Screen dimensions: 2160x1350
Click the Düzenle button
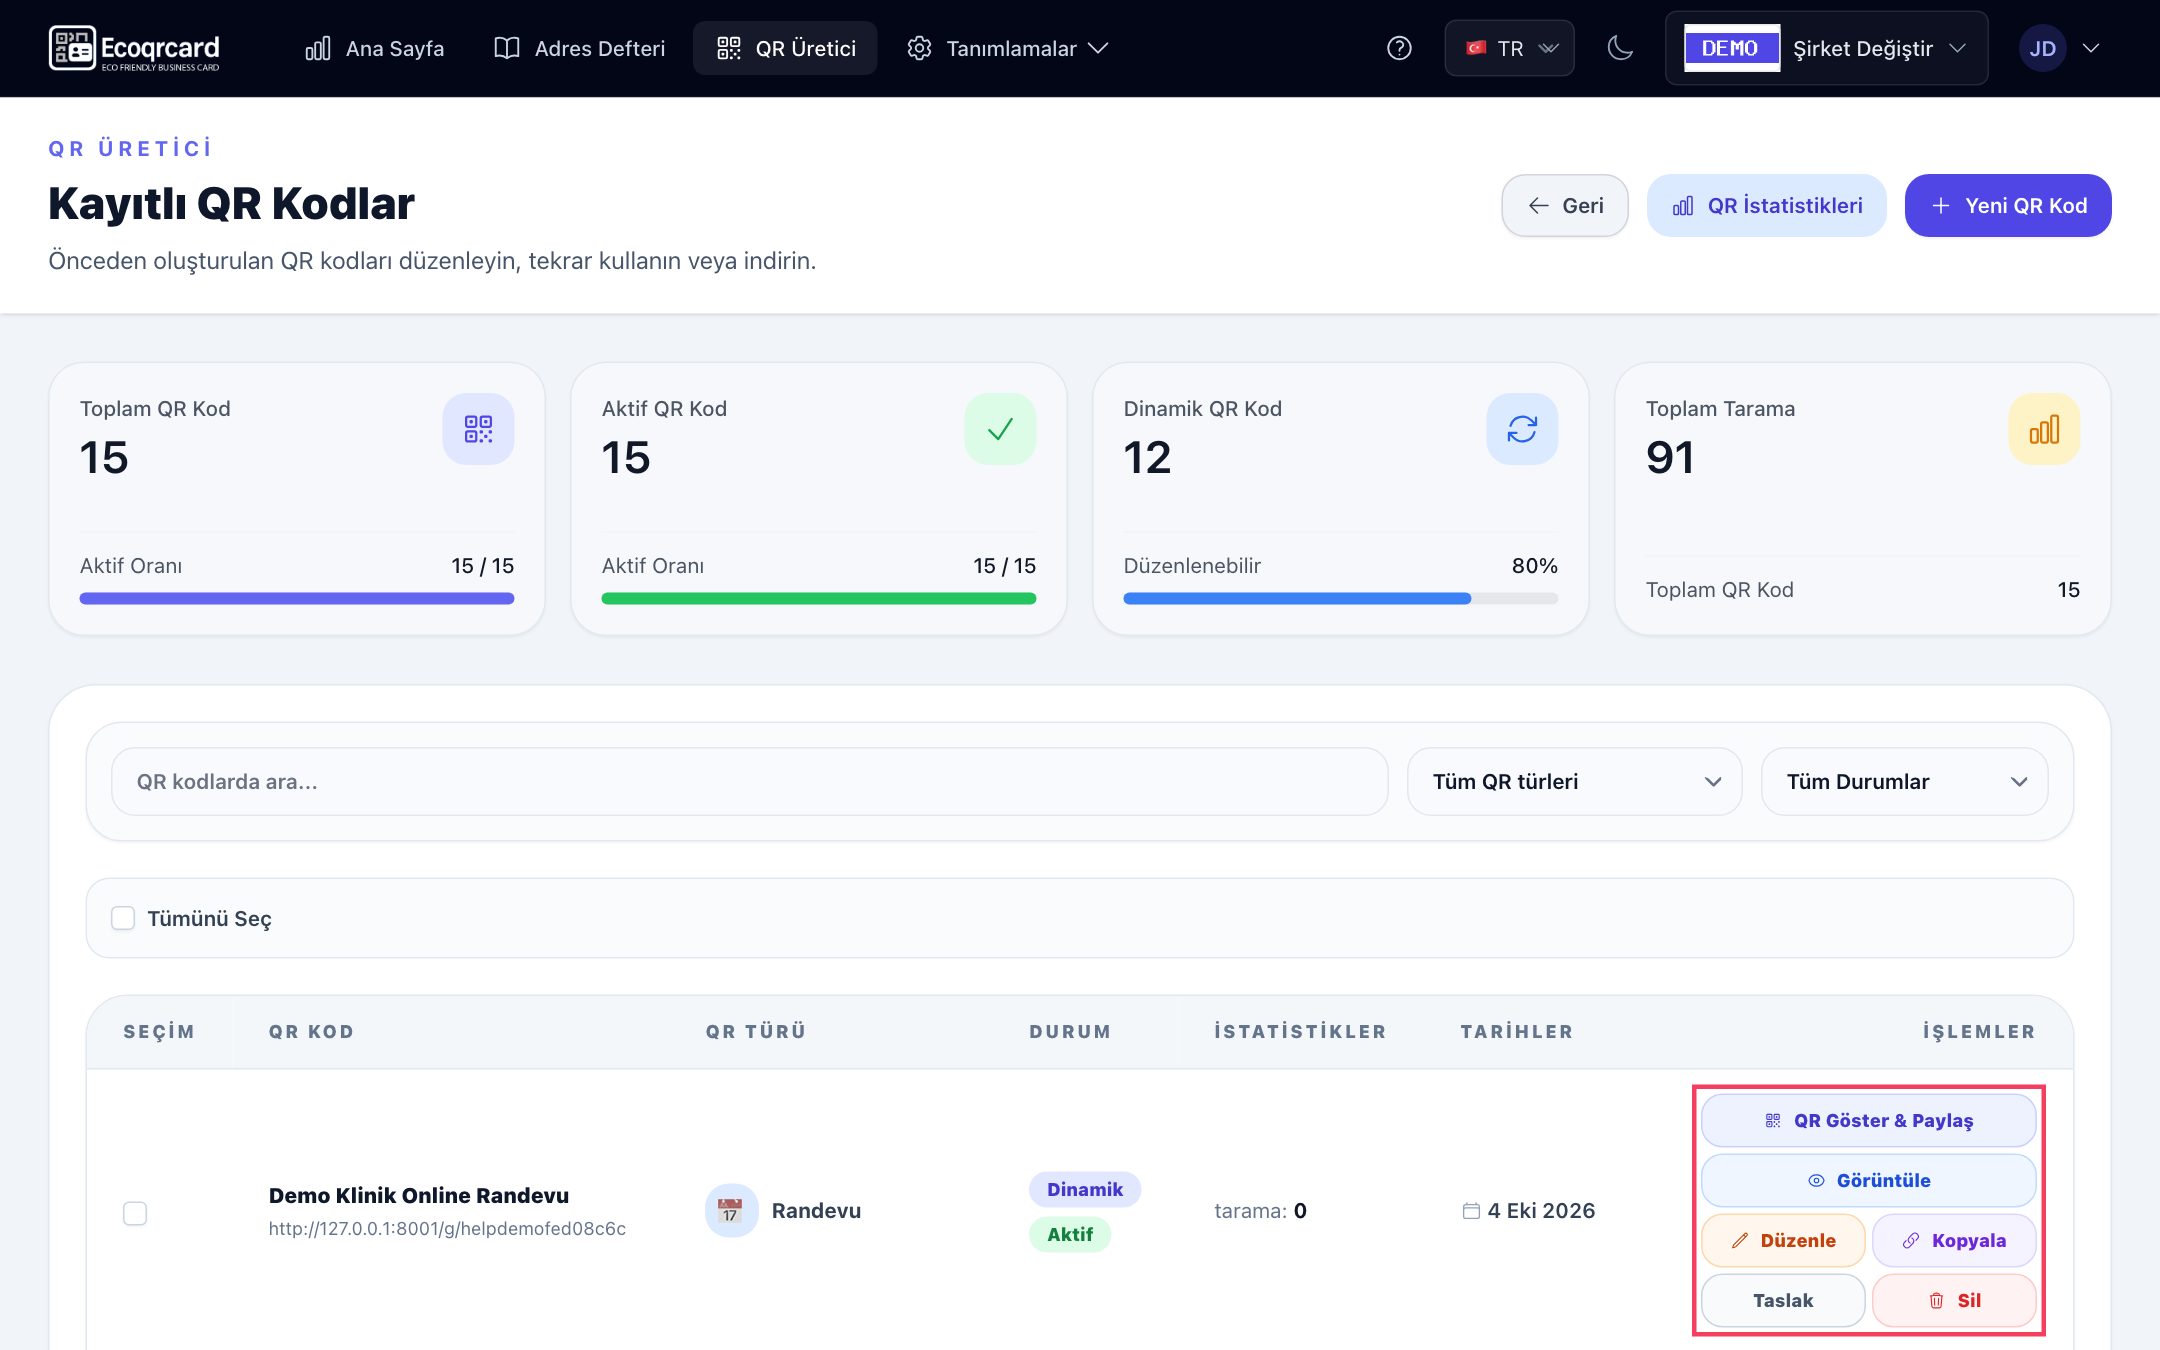point(1783,1241)
